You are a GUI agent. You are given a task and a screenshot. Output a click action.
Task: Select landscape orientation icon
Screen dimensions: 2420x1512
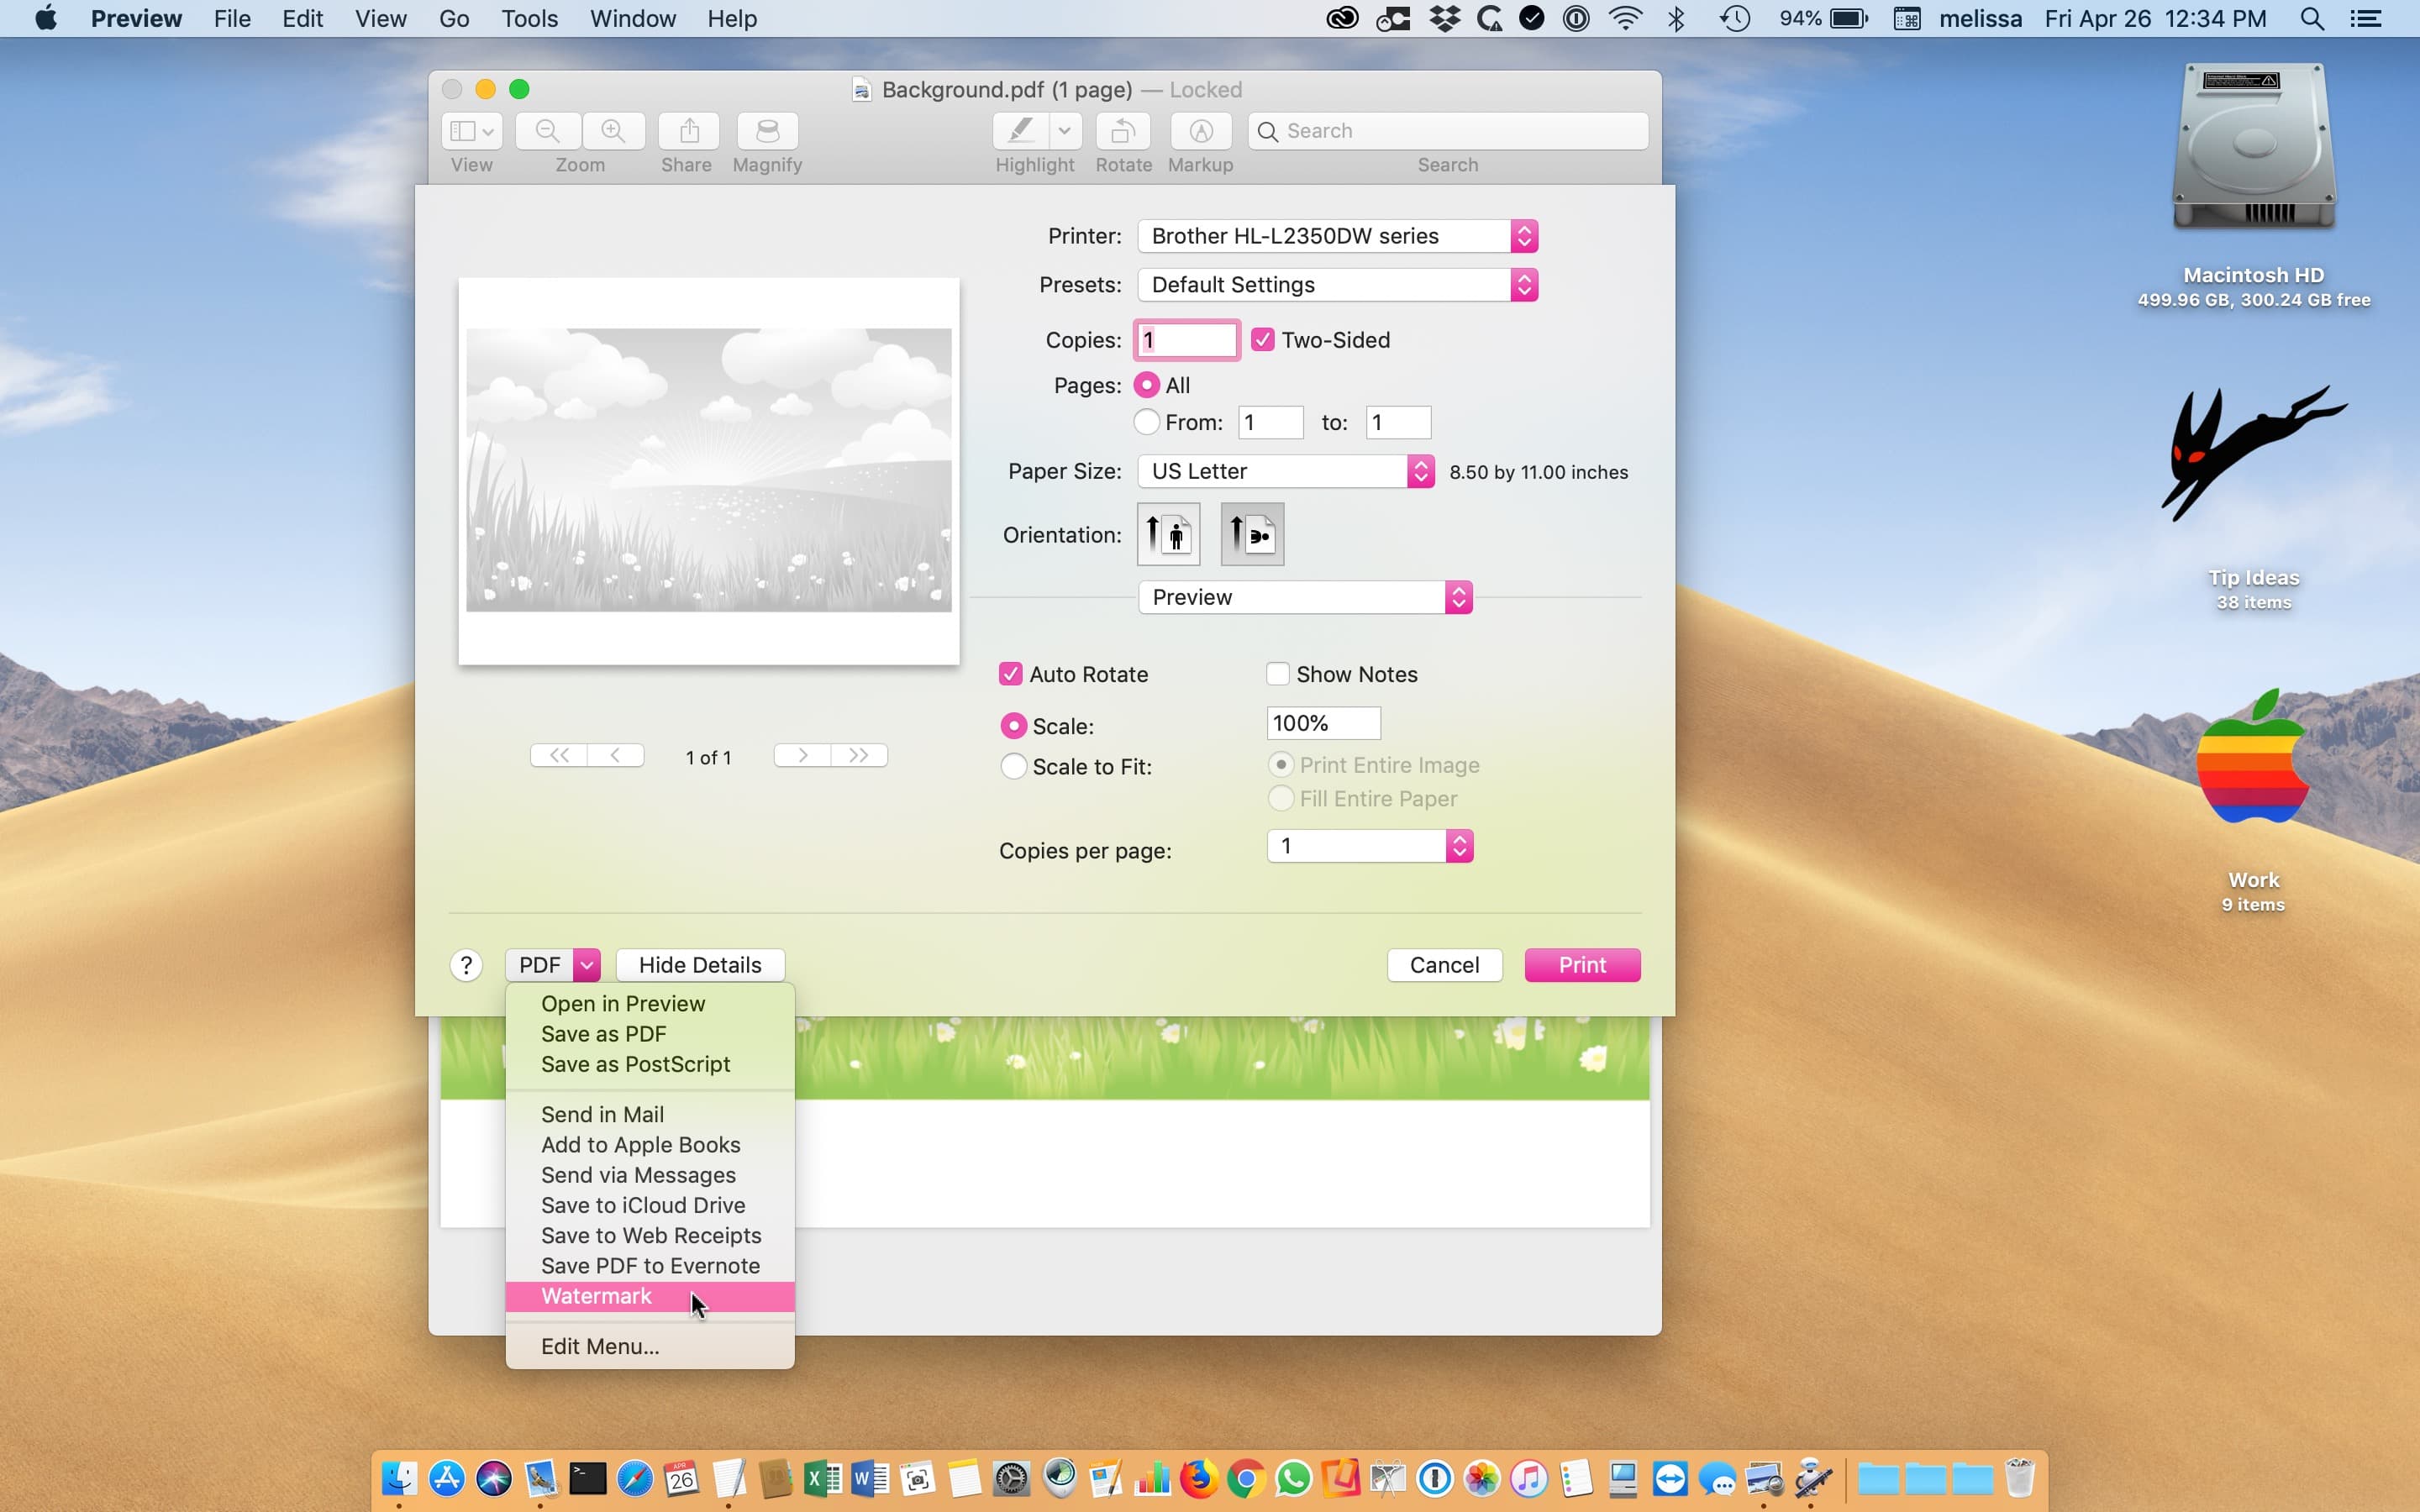tap(1252, 534)
